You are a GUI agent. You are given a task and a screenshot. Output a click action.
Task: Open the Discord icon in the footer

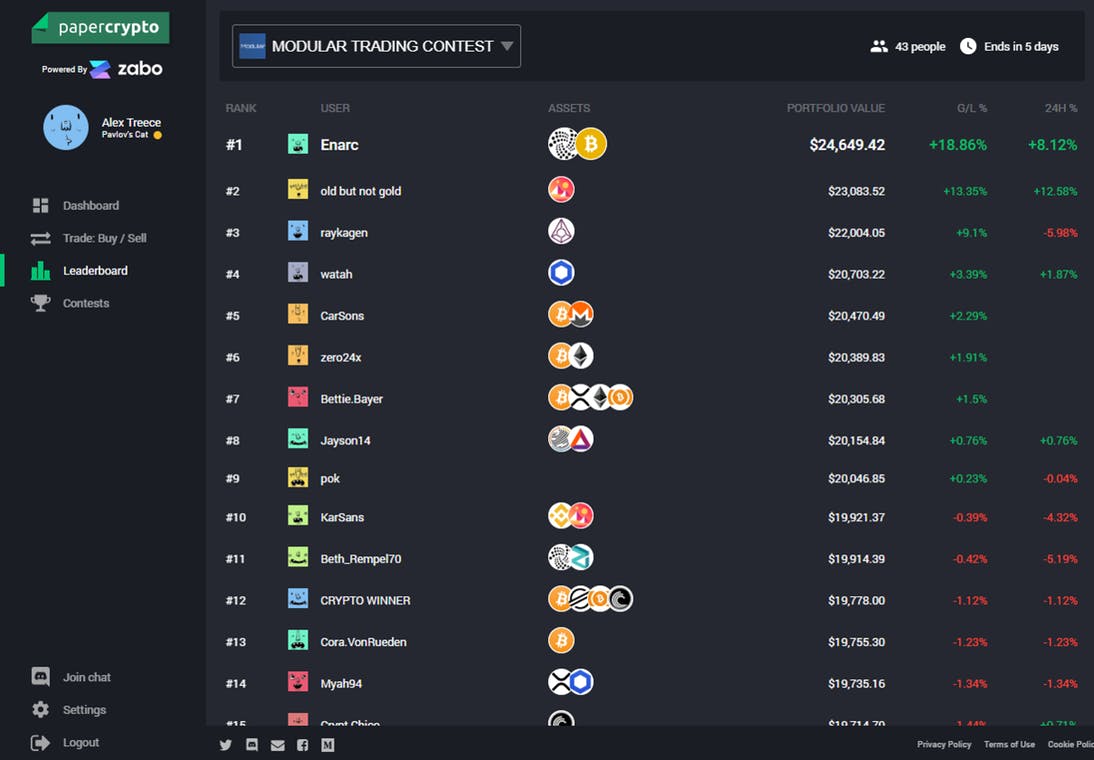252,745
